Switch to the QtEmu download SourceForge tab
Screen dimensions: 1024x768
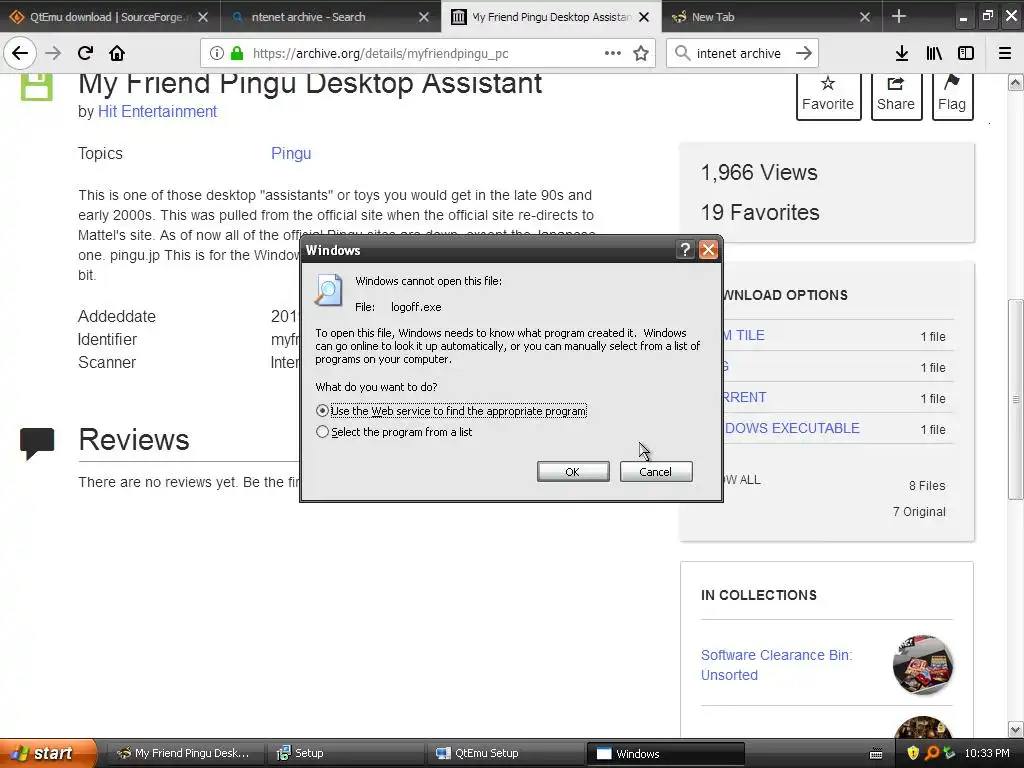coord(108,17)
